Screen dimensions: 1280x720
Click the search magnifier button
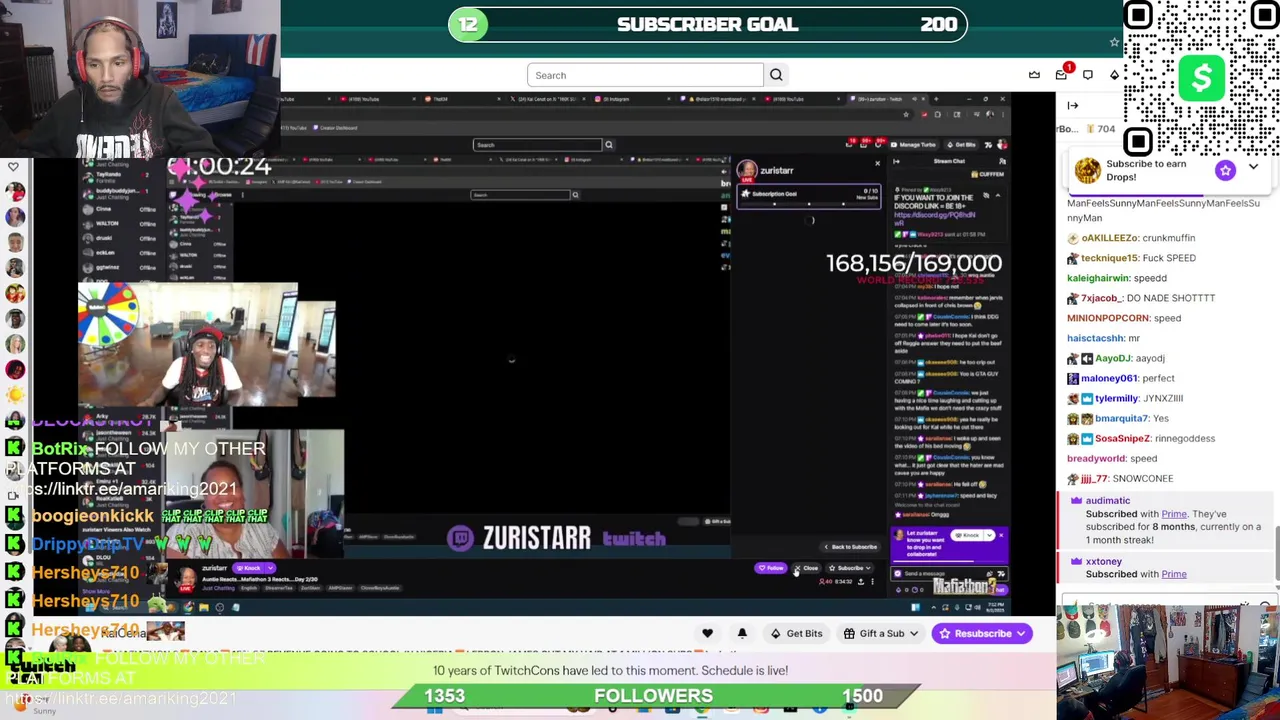[776, 75]
